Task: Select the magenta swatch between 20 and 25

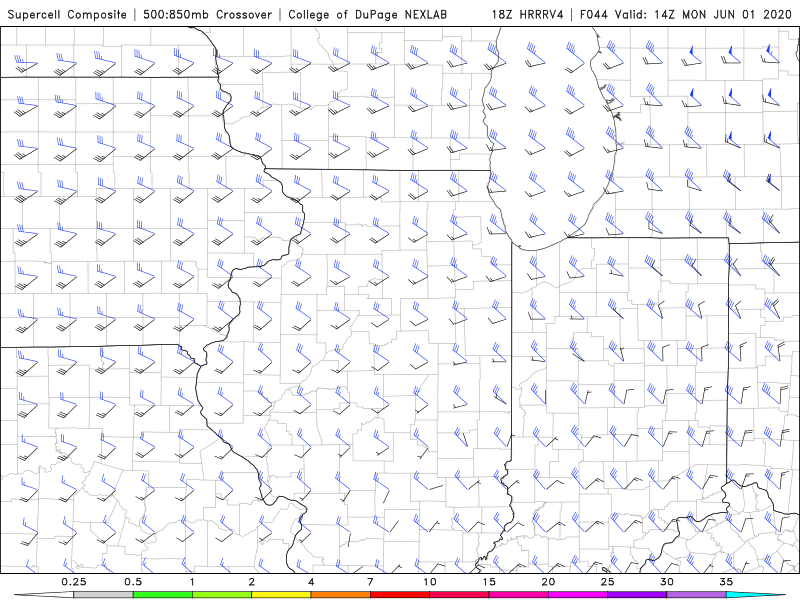Action: pyautogui.click(x=578, y=595)
